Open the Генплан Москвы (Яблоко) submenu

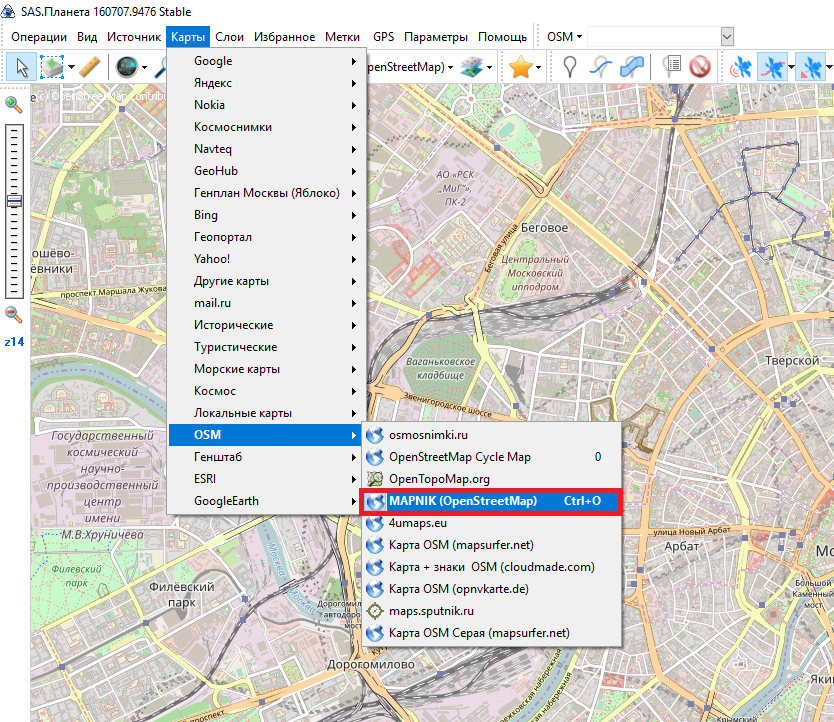267,193
